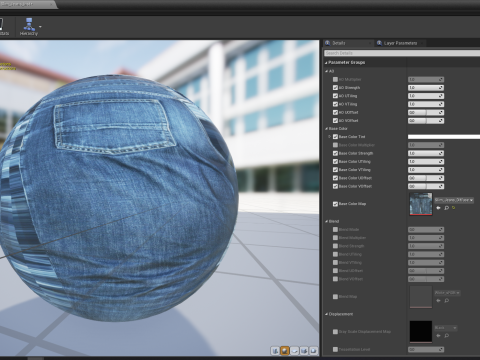The width and height of the screenshot is (480, 360).
Task: Select the fourth preview shape icon in viewport
Action: click(304, 351)
